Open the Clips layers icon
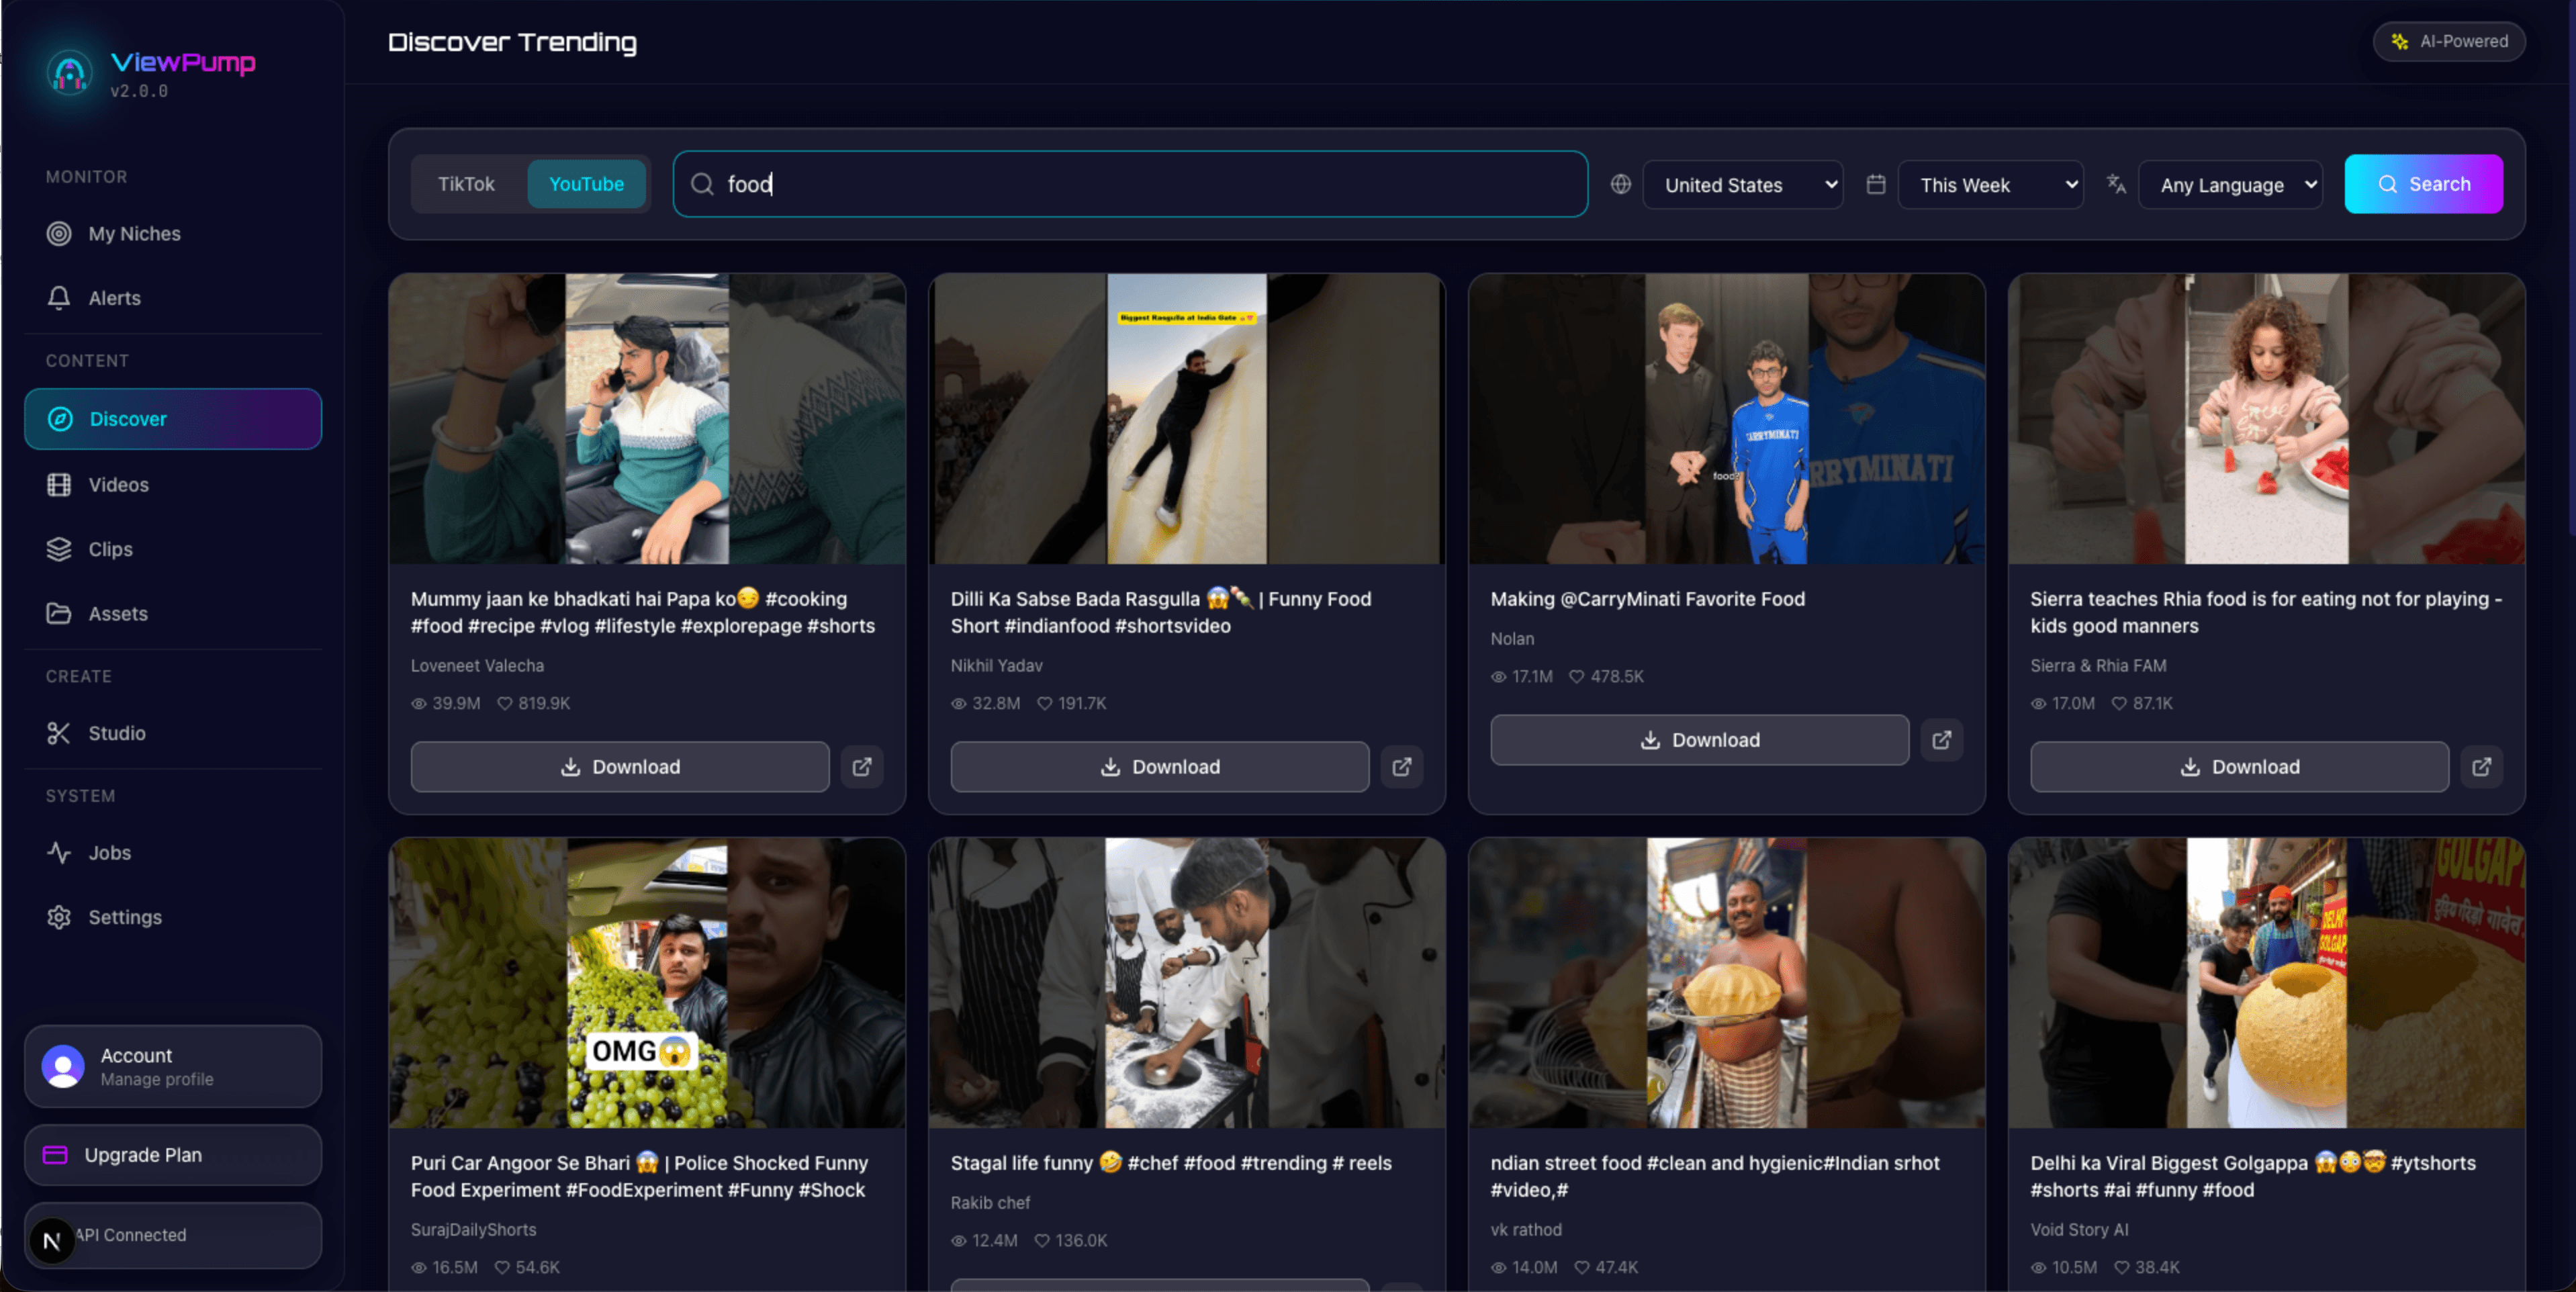Screen dimensions: 2576x1292 [x=60, y=549]
